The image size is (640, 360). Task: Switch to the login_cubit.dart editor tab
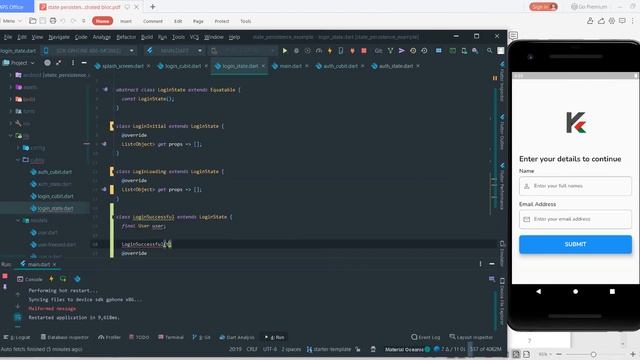pos(183,66)
